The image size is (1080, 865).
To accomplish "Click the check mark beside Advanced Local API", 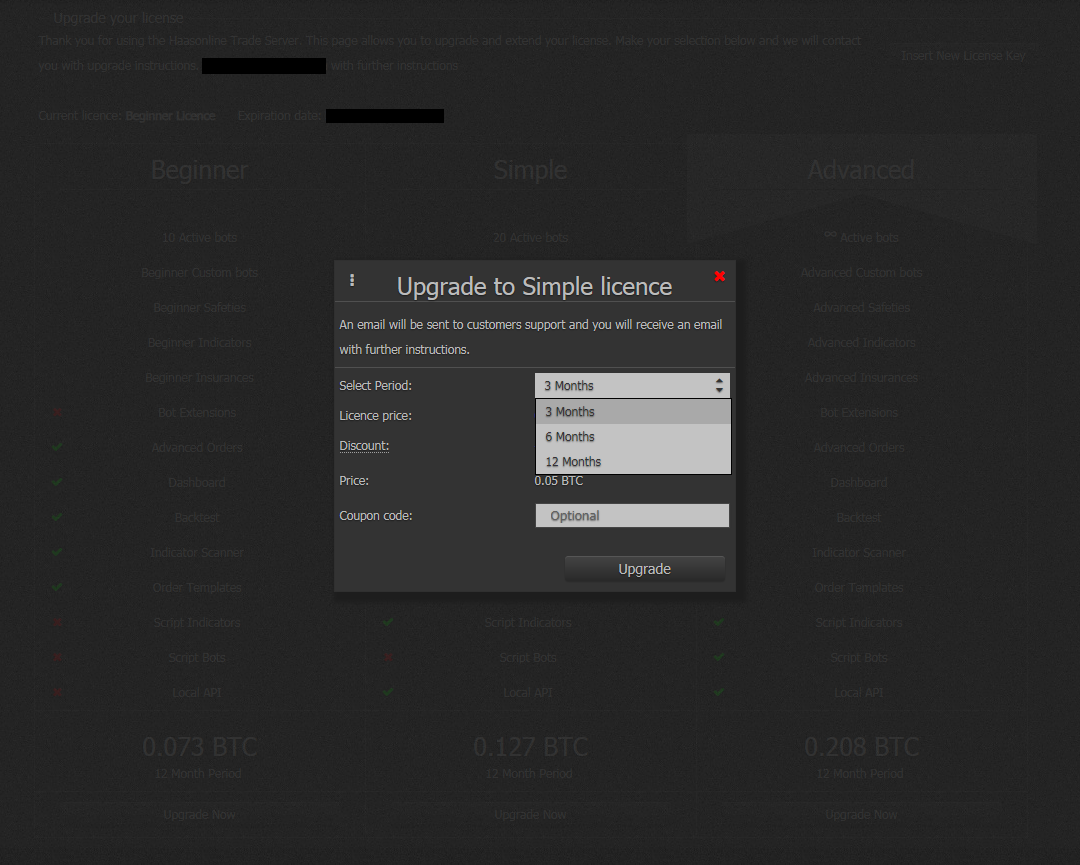I will pos(719,692).
